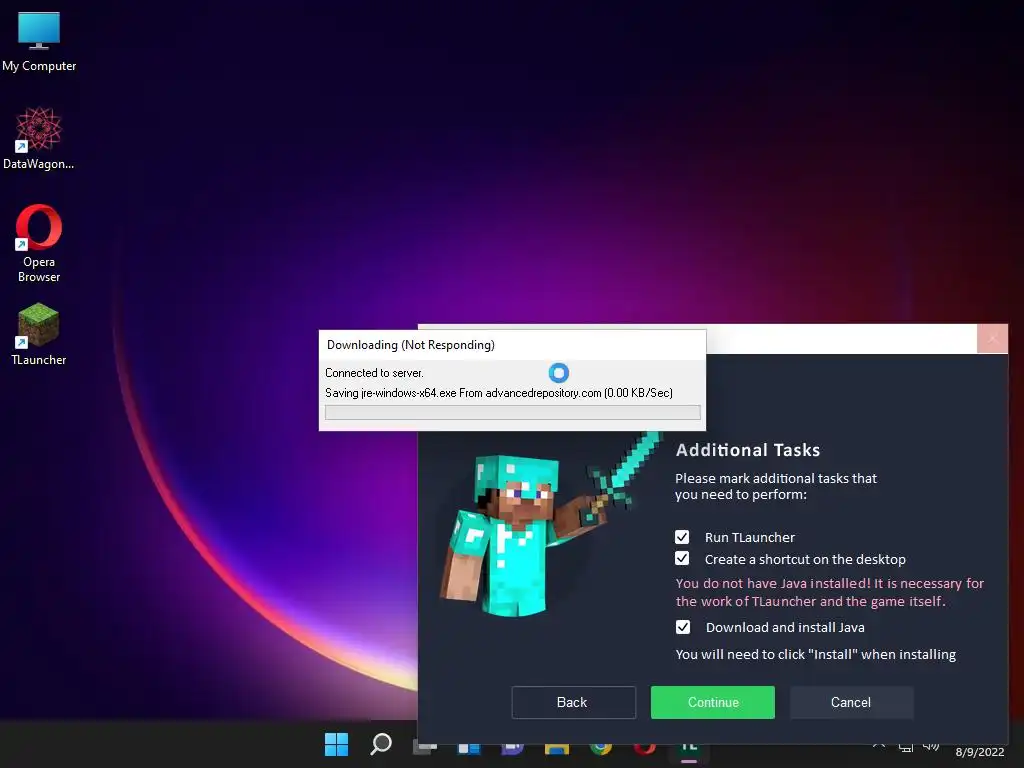1024x768 pixels.
Task: Click the Connected to server status text
Action: click(x=374, y=373)
